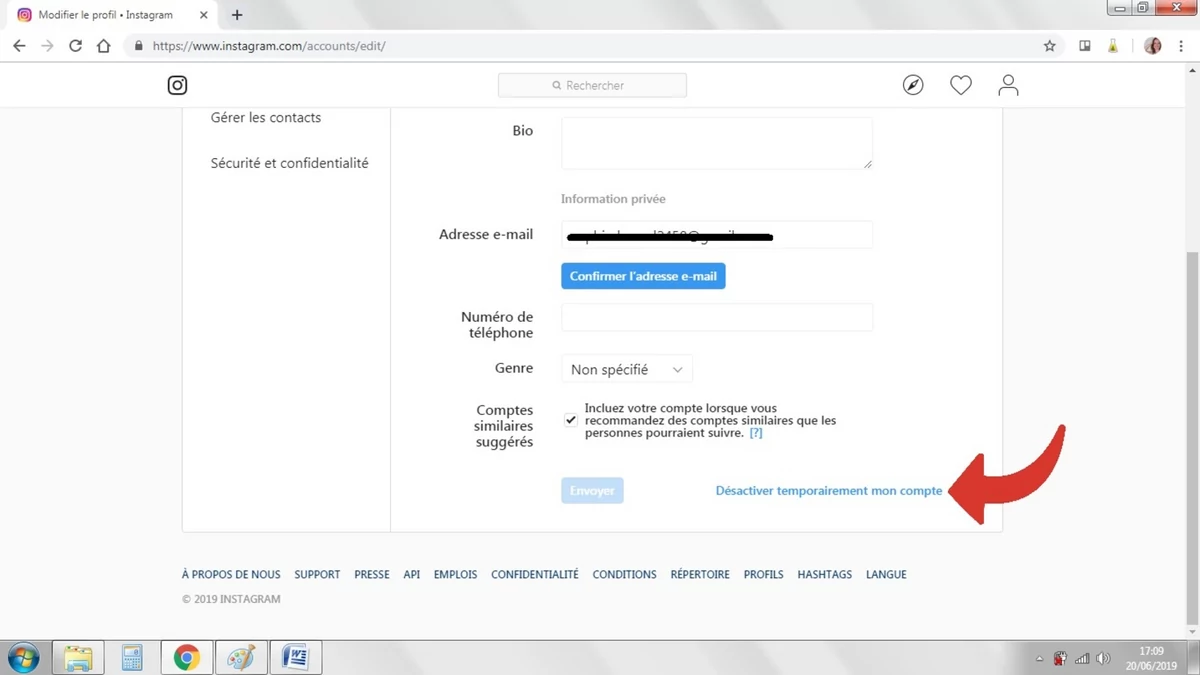
Task: Click the yellow extension icon in toolbar
Action: 1113,46
